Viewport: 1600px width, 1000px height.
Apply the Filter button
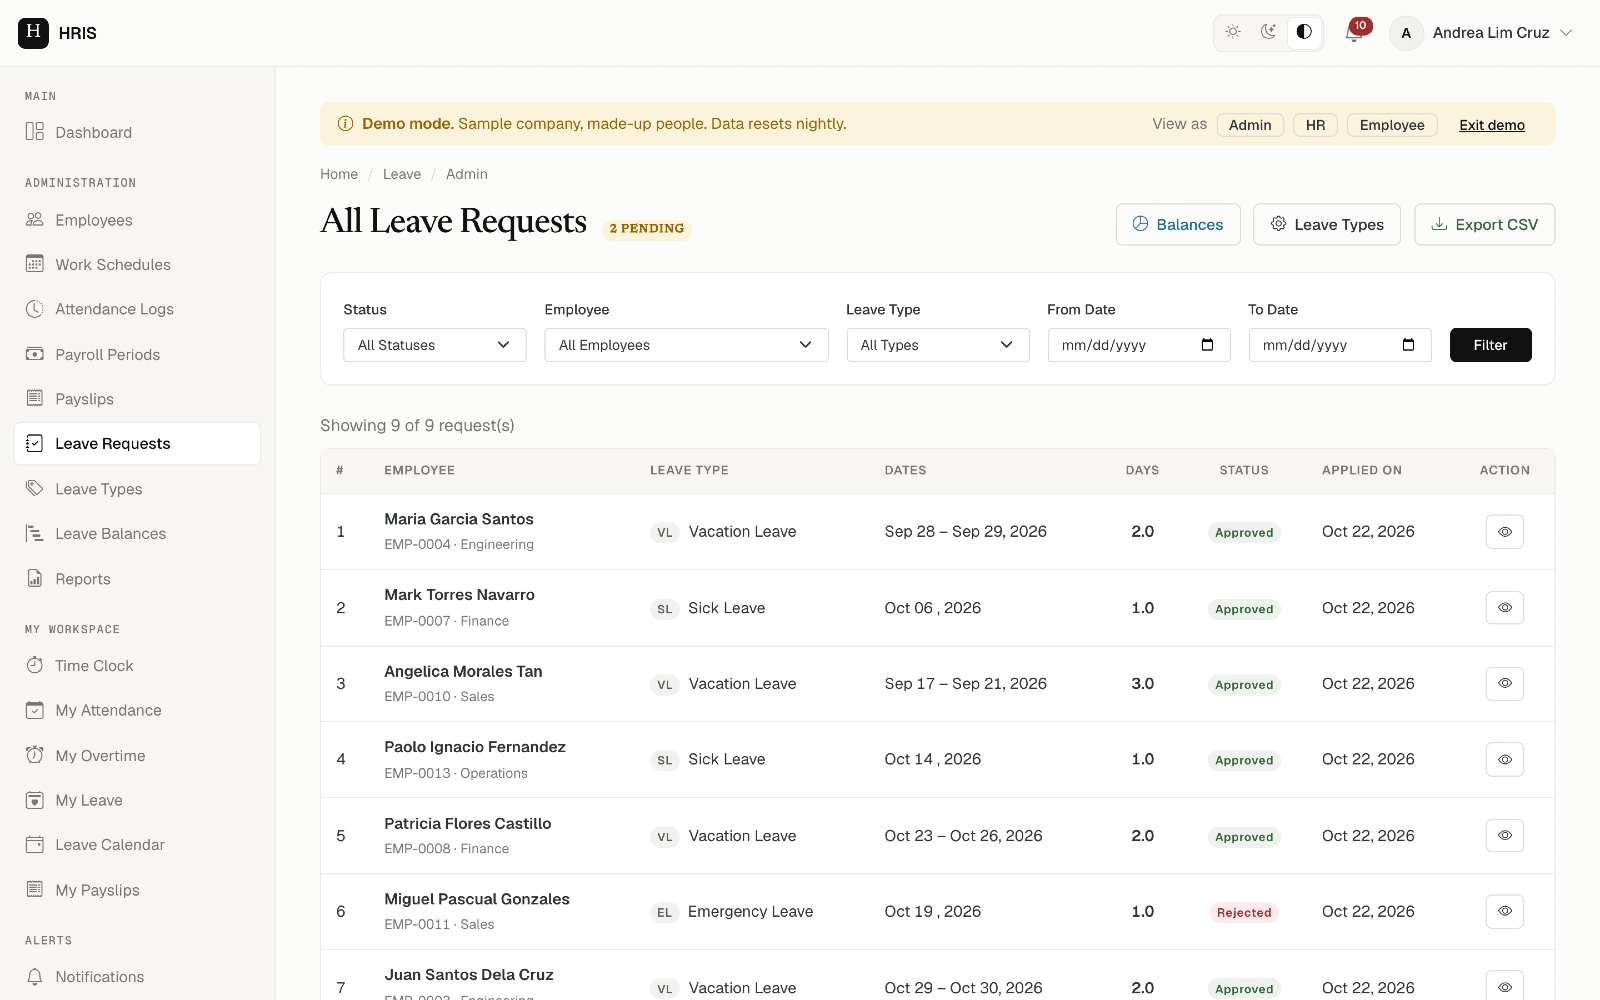1491,345
